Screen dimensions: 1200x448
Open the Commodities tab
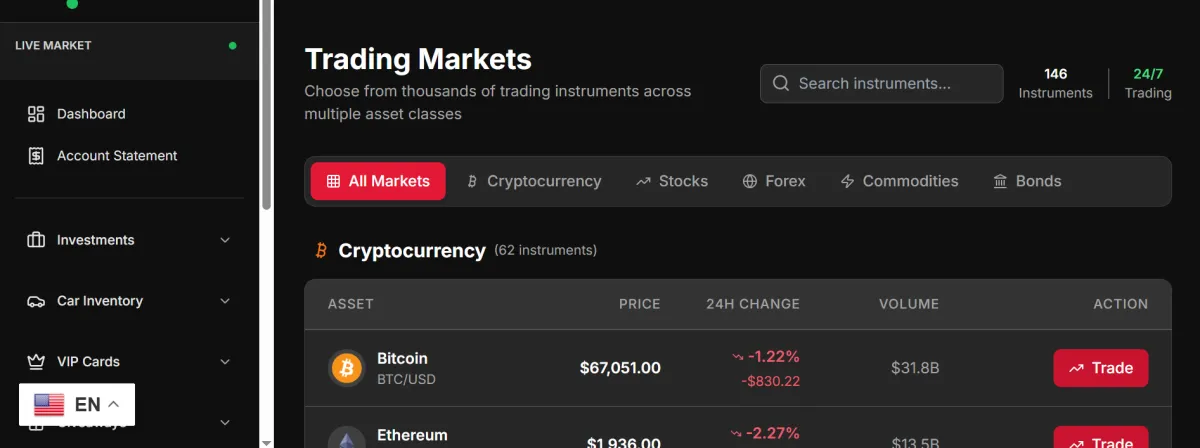pyautogui.click(x=899, y=181)
